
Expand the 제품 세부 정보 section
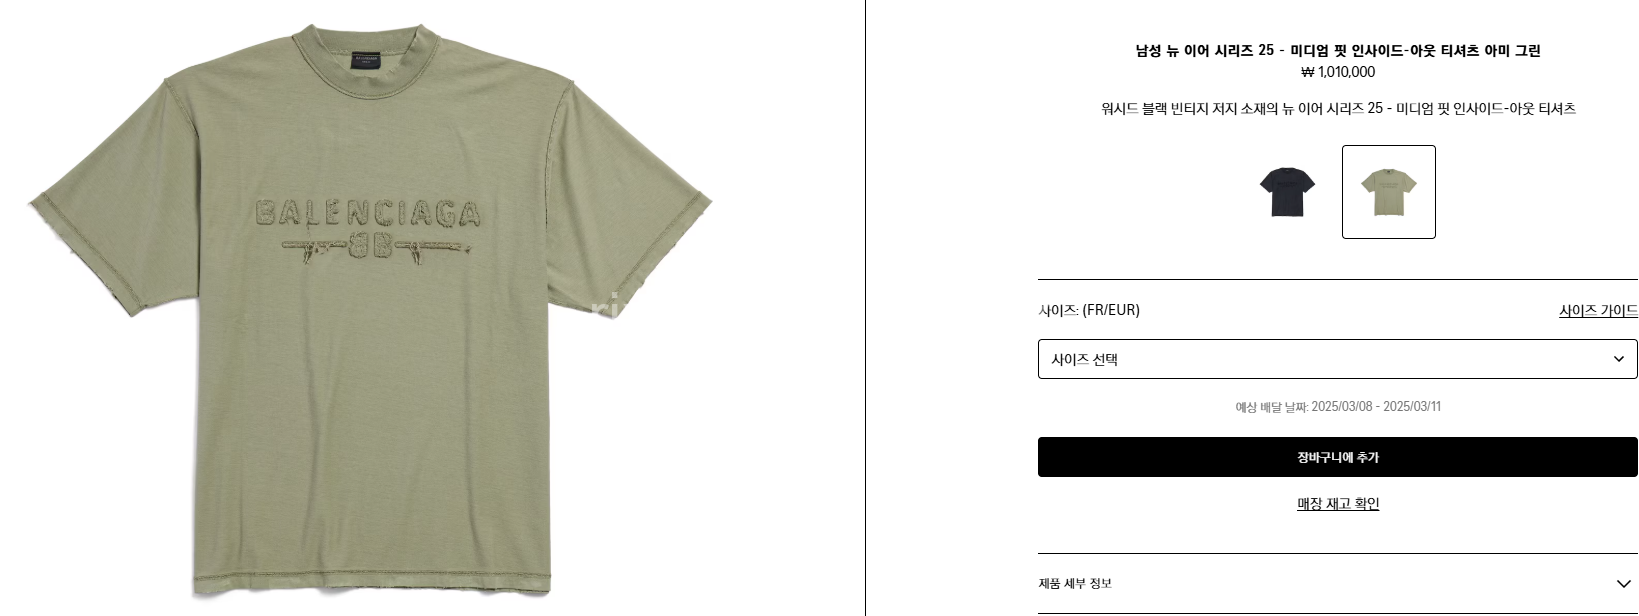coord(1337,583)
